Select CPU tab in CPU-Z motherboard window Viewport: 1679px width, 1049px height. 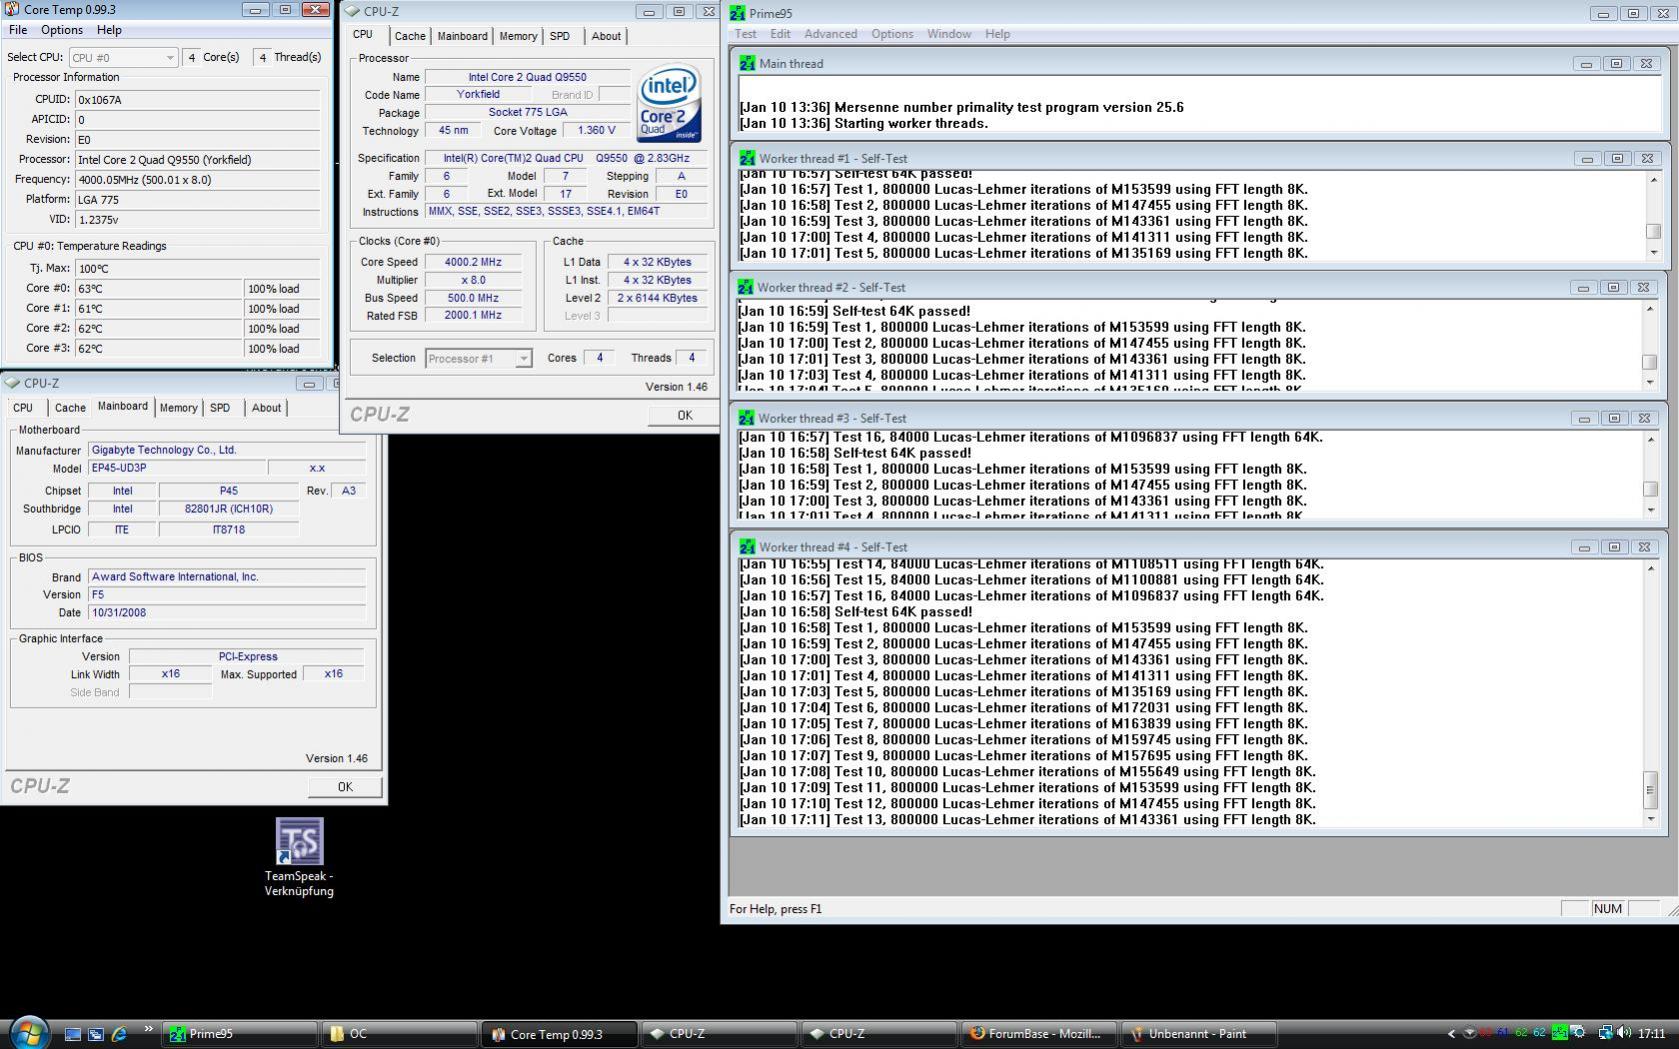click(x=23, y=408)
